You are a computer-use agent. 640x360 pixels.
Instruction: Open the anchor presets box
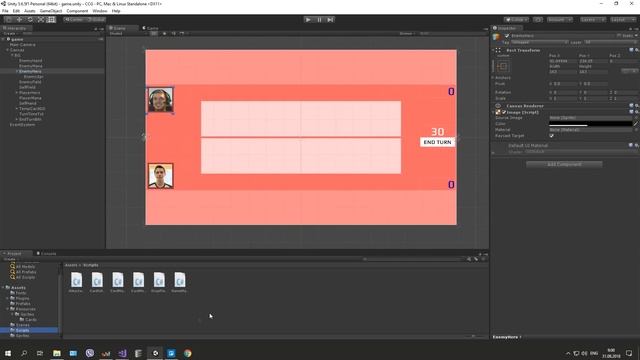click(502, 66)
